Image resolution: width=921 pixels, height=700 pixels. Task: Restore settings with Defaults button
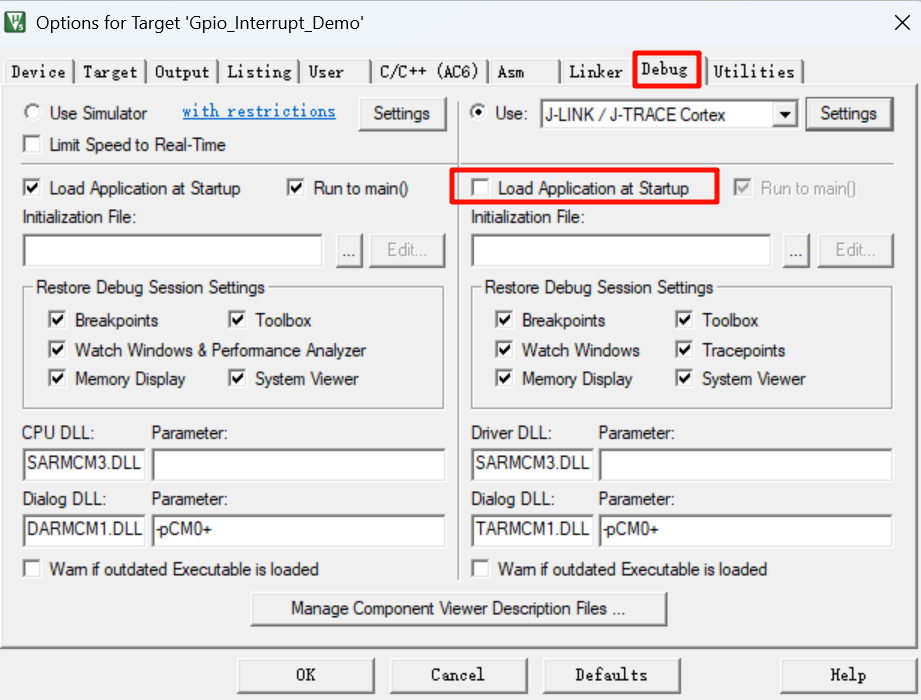[611, 675]
